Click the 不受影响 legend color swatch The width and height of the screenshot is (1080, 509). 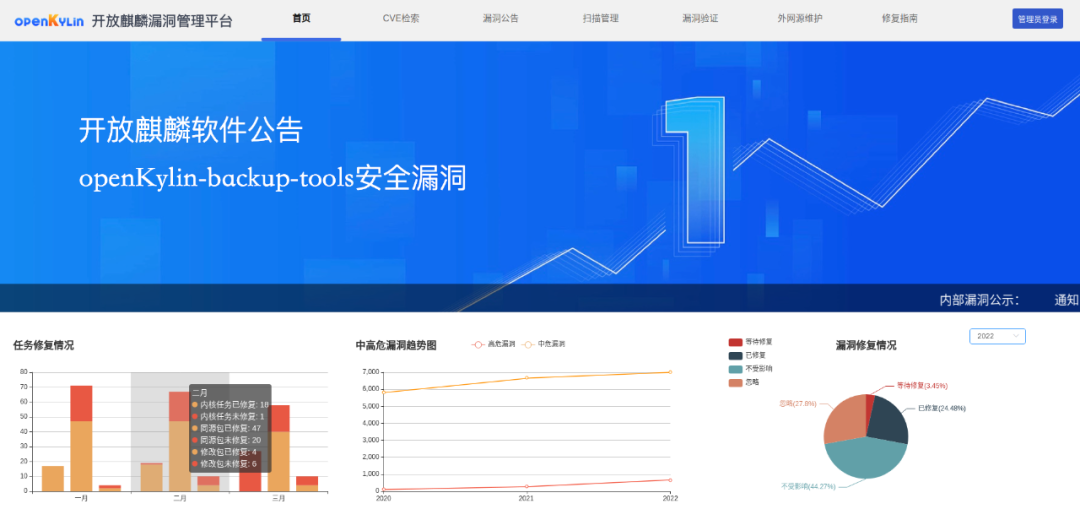pos(736,369)
